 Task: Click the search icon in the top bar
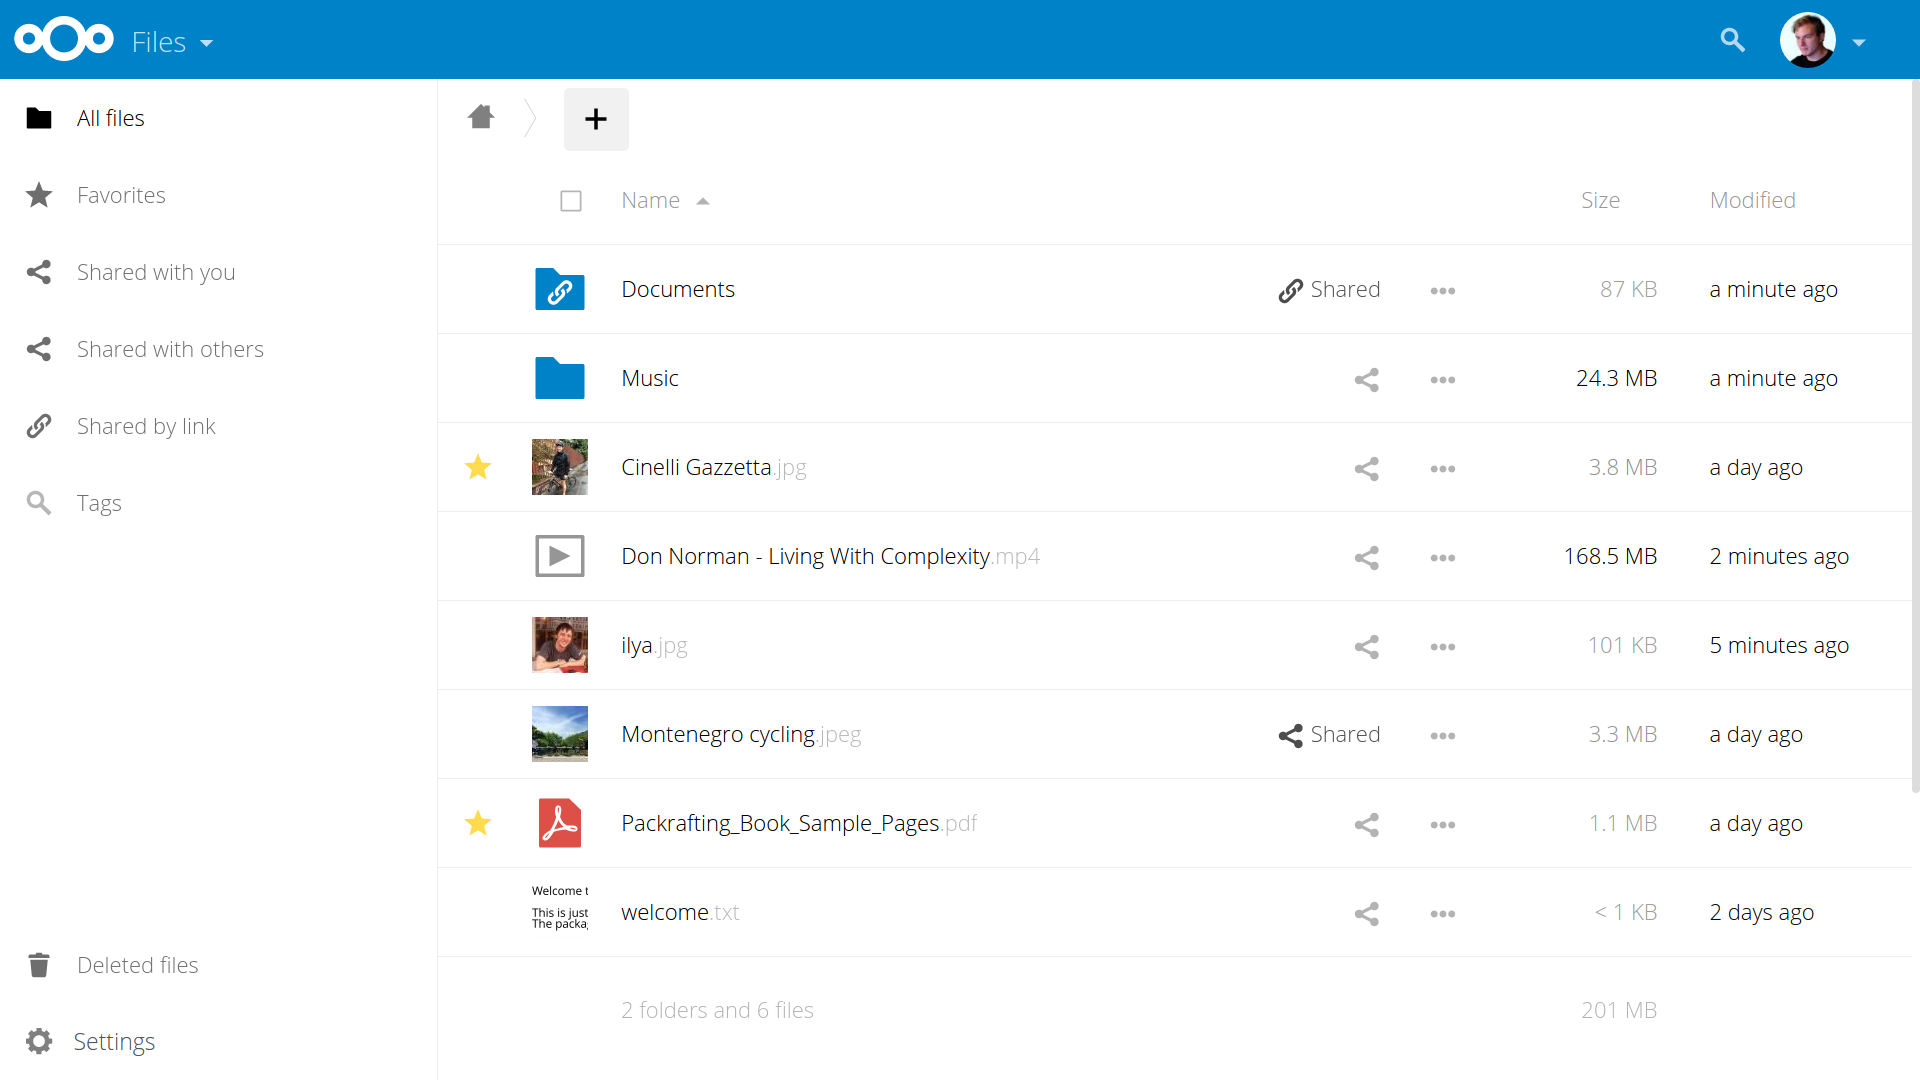(x=1733, y=40)
